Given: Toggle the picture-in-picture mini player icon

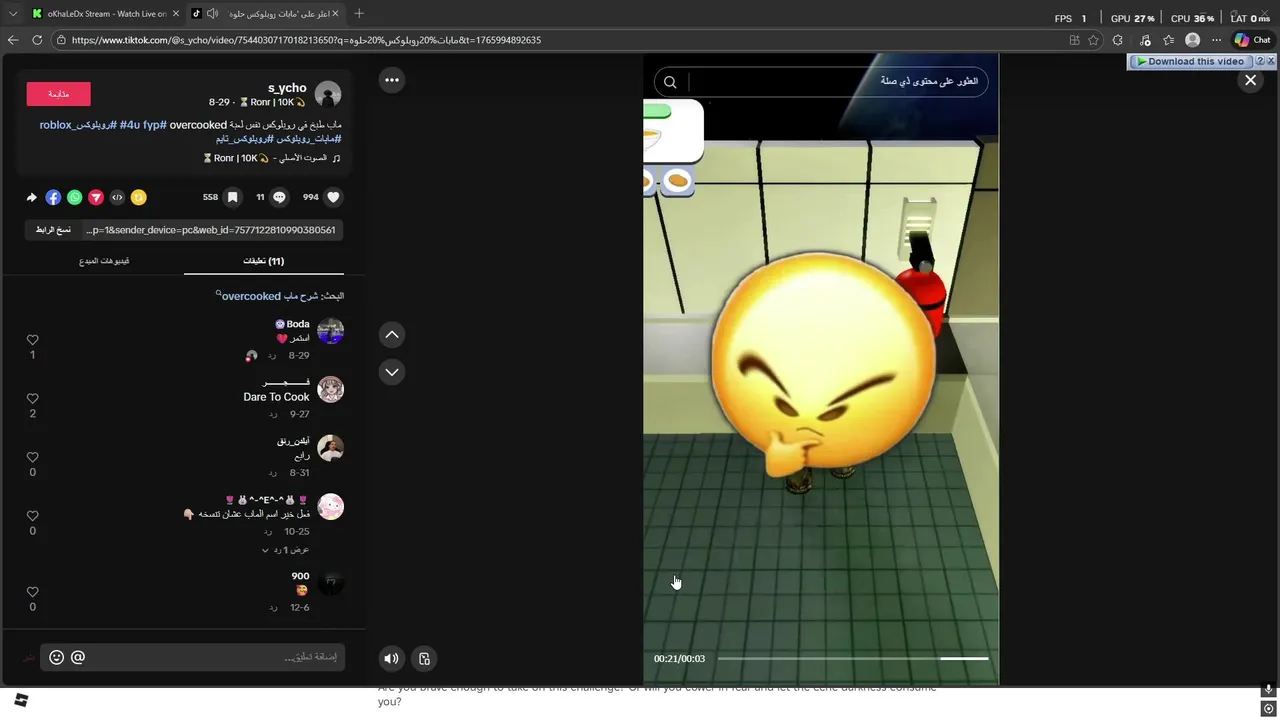Looking at the screenshot, I should (424, 658).
